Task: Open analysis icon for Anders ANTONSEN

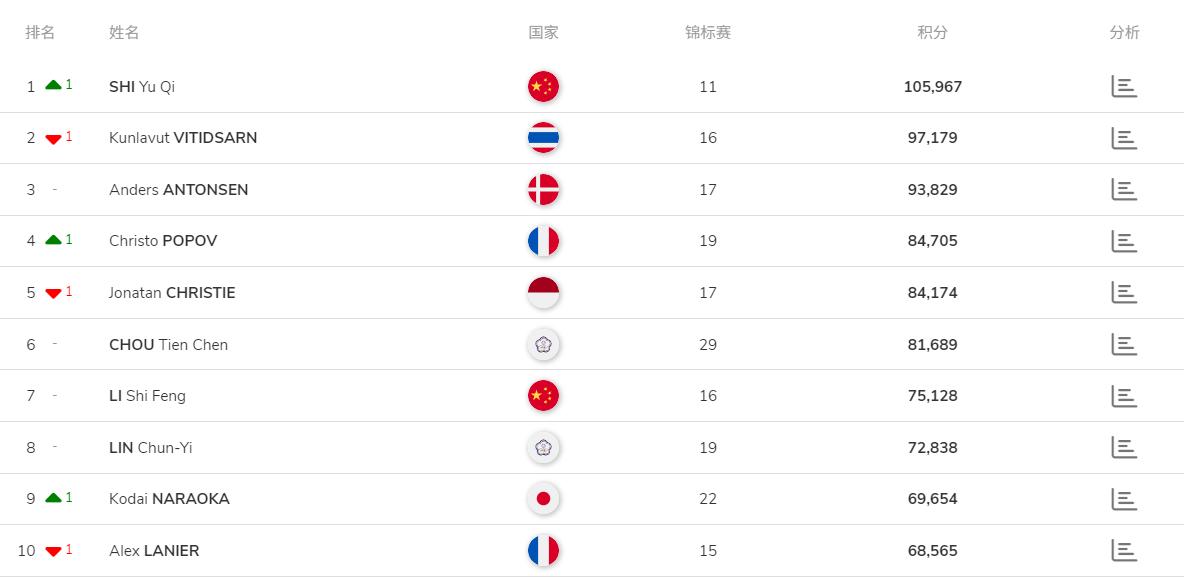Action: [1124, 189]
